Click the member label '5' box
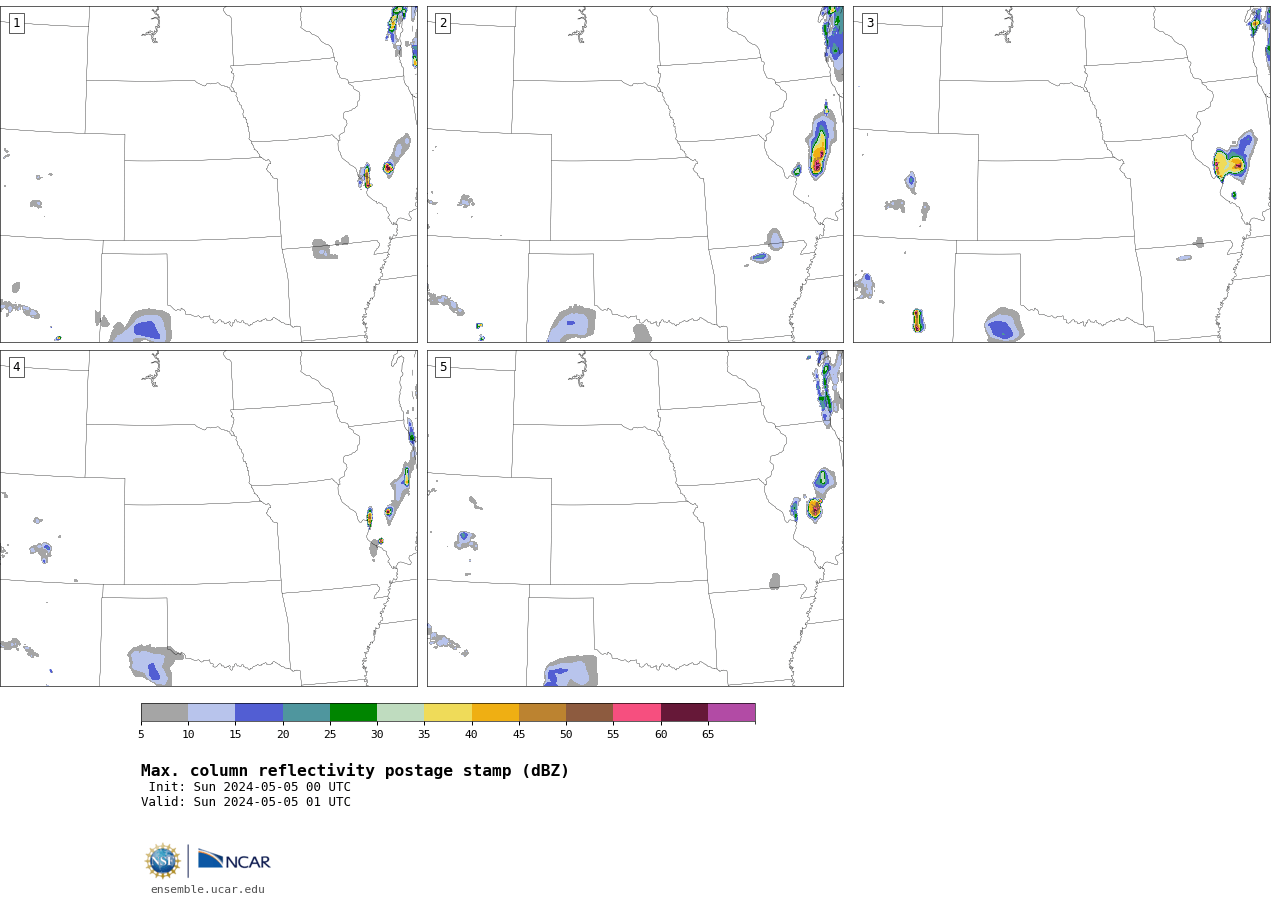 pyautogui.click(x=443, y=367)
